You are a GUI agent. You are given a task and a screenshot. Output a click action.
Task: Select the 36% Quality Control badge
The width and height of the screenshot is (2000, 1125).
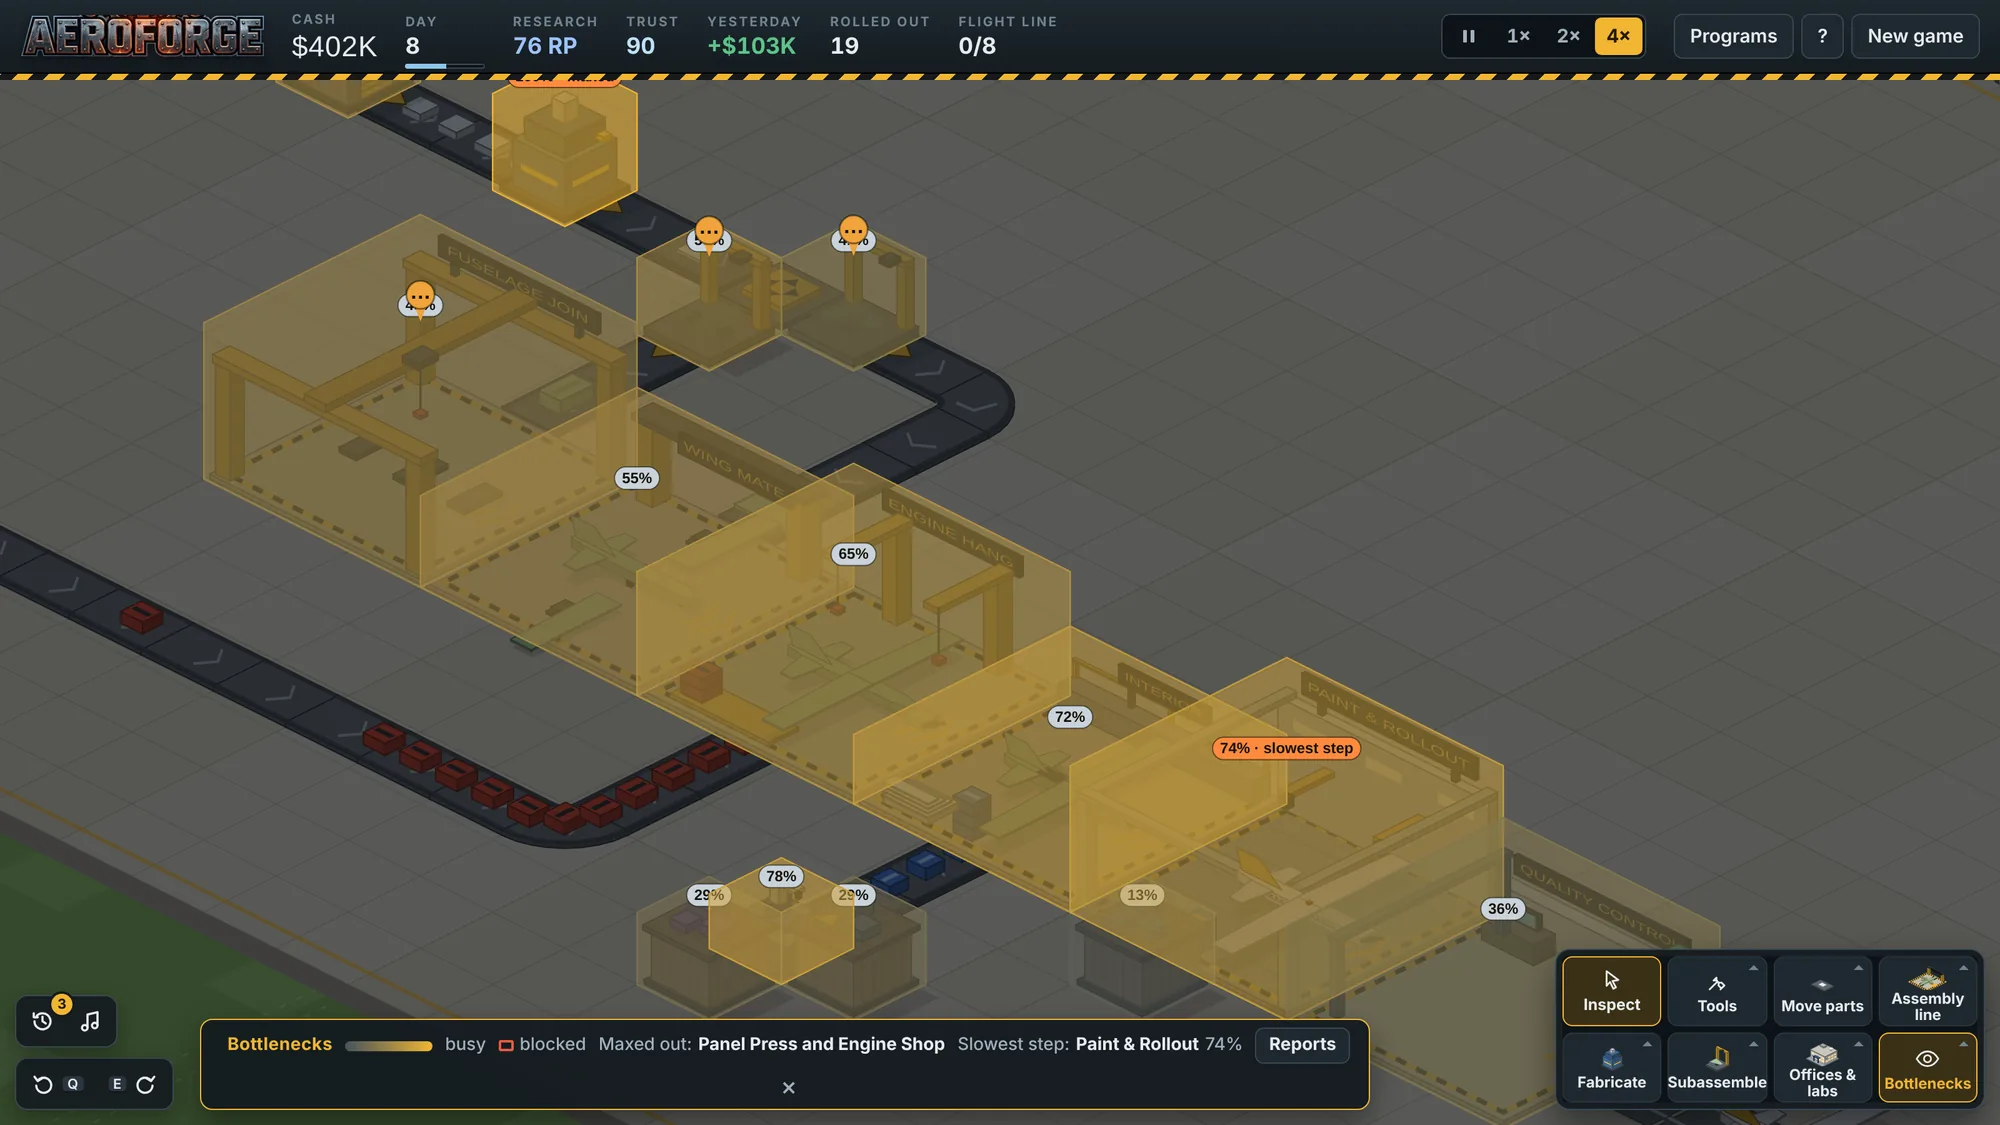point(1502,909)
